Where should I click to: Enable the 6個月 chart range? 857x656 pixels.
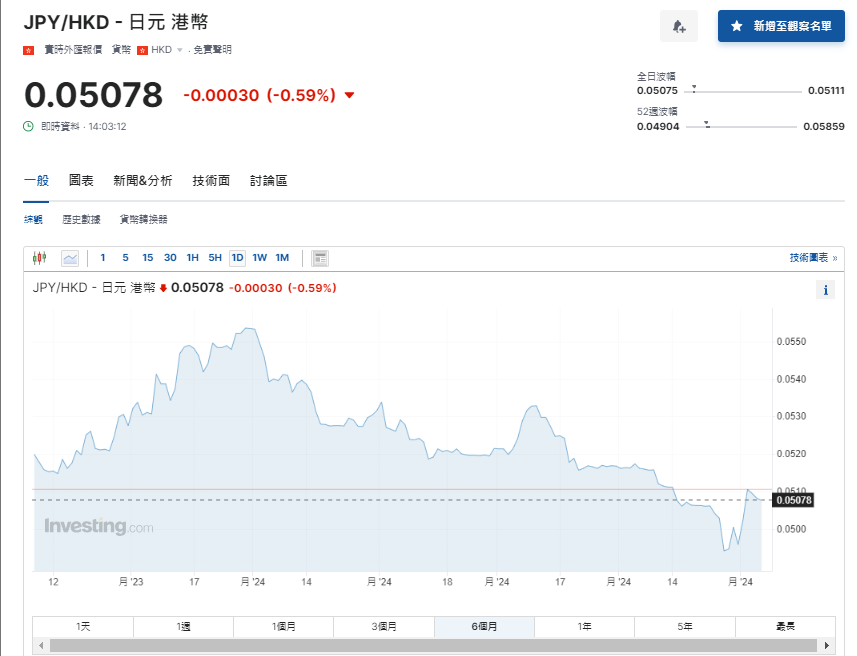[x=484, y=626]
